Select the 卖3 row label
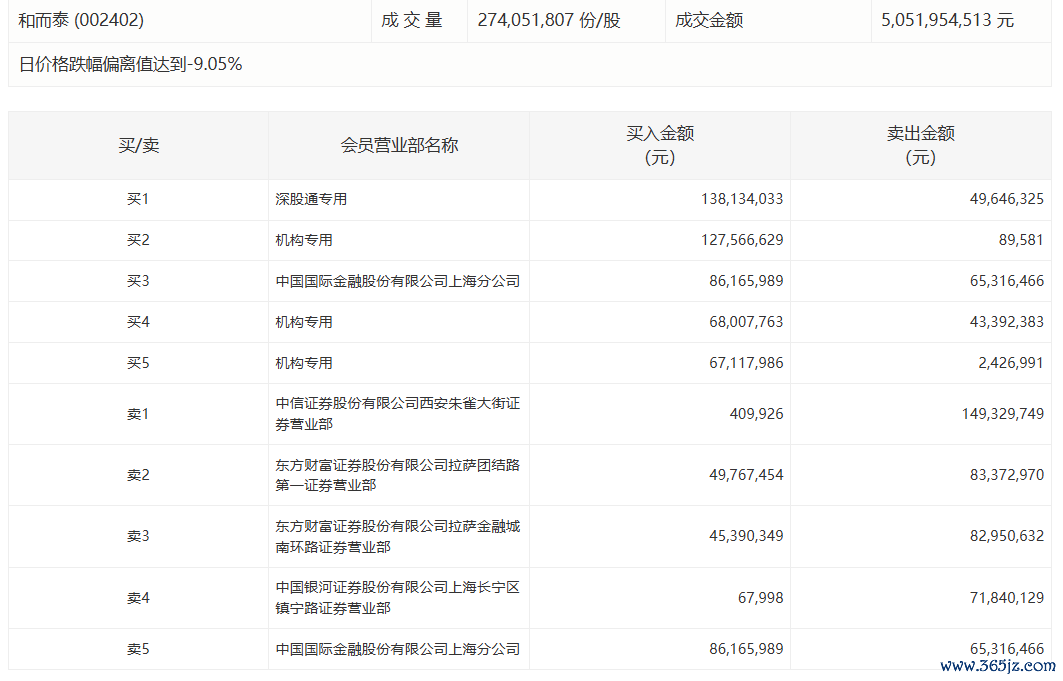 point(138,536)
